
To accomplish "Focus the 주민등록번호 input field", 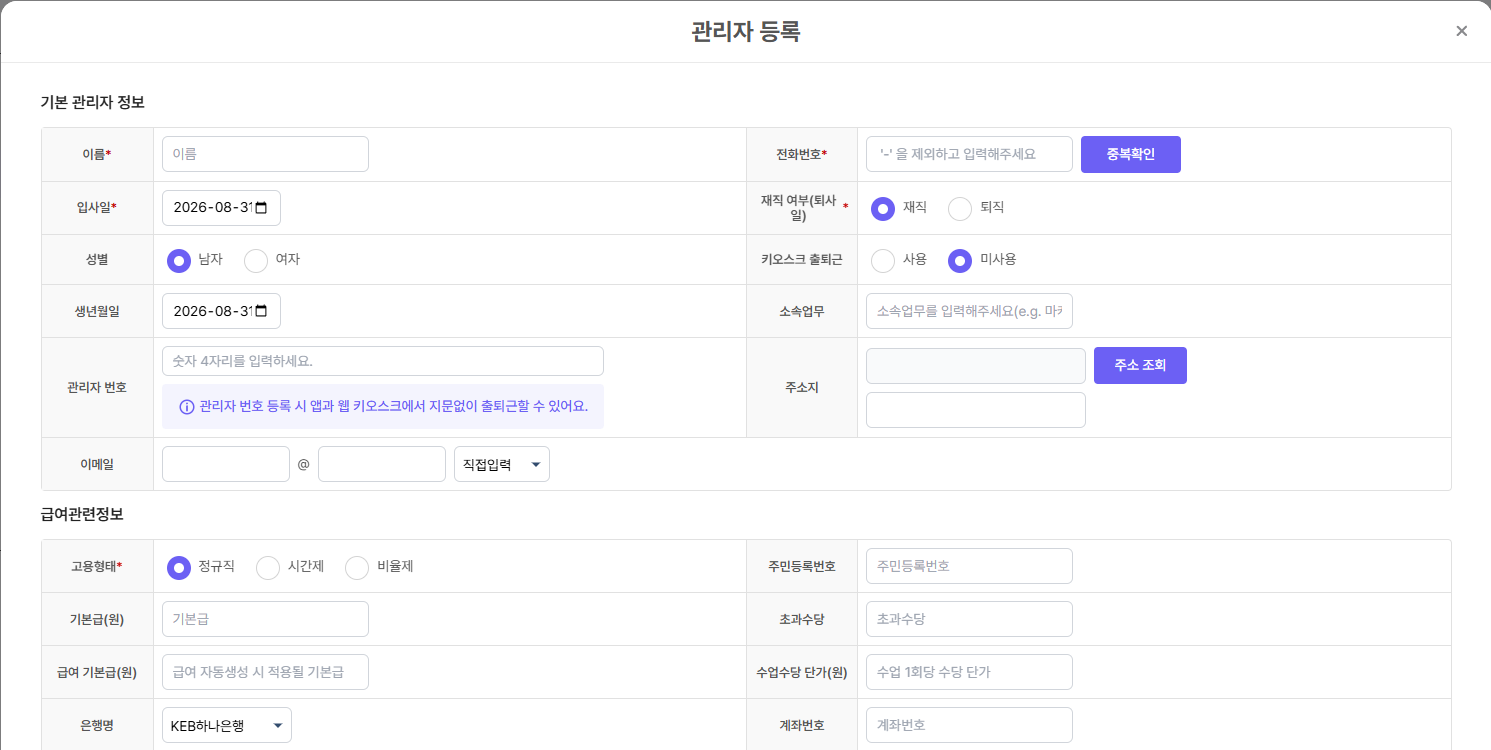I will pos(969,566).
